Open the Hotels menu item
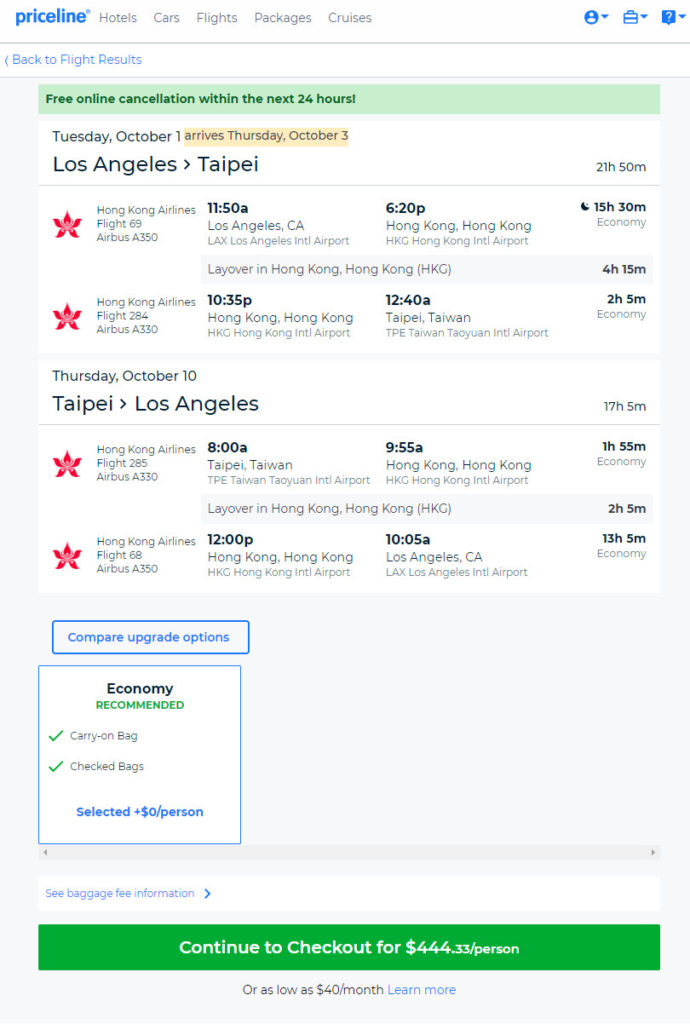The image size is (690, 1024). pyautogui.click(x=118, y=18)
